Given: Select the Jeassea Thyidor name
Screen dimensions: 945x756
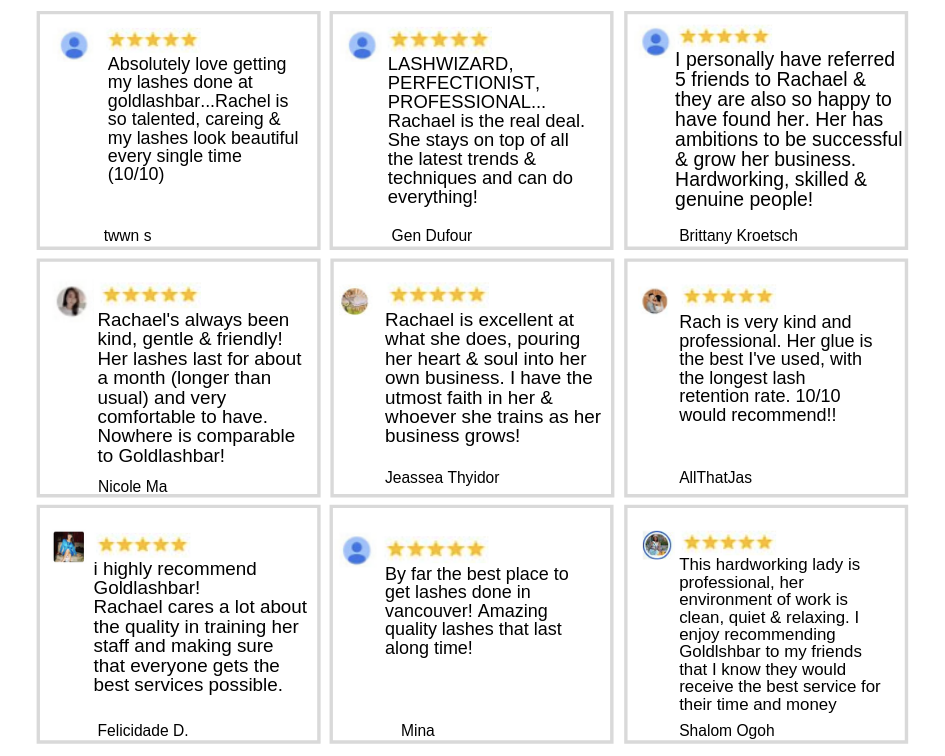Looking at the screenshot, I should pyautogui.click(x=442, y=478).
